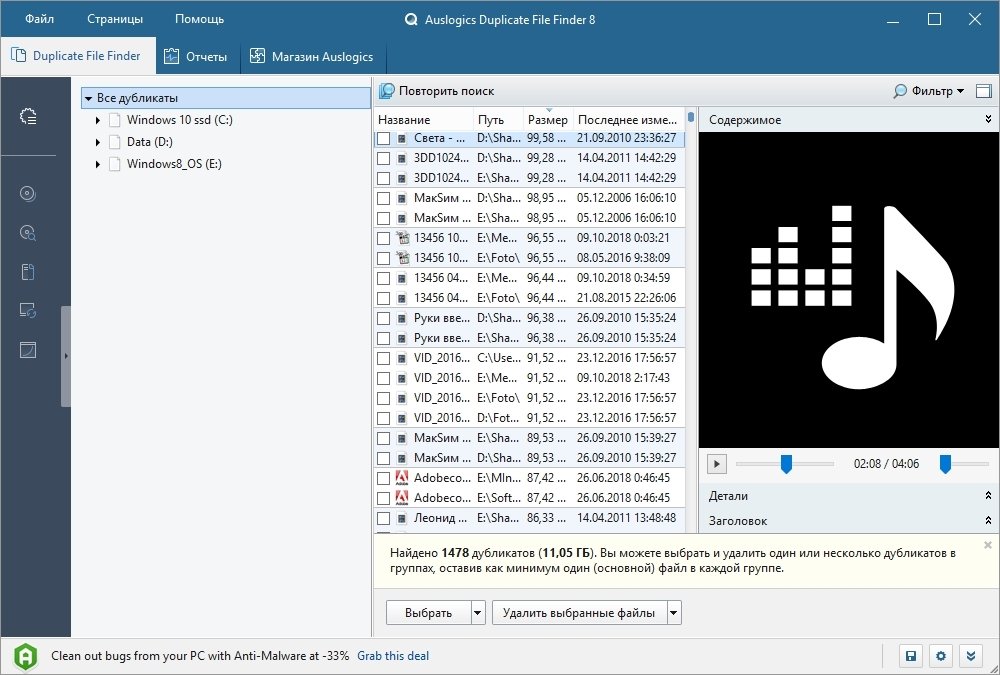Open the Фильтр dropdown
Image resolution: width=1000 pixels, height=675 pixels.
pos(929,91)
